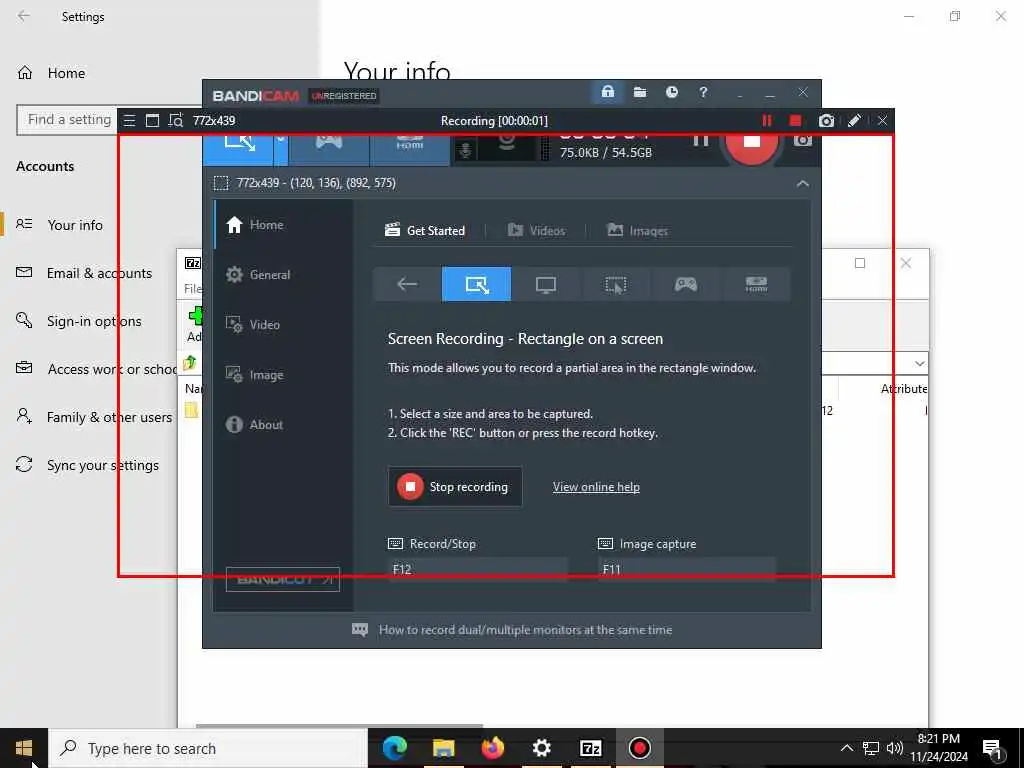Click the back arrow in the mode selector row
The width and height of the screenshot is (1024, 768).
click(407, 284)
